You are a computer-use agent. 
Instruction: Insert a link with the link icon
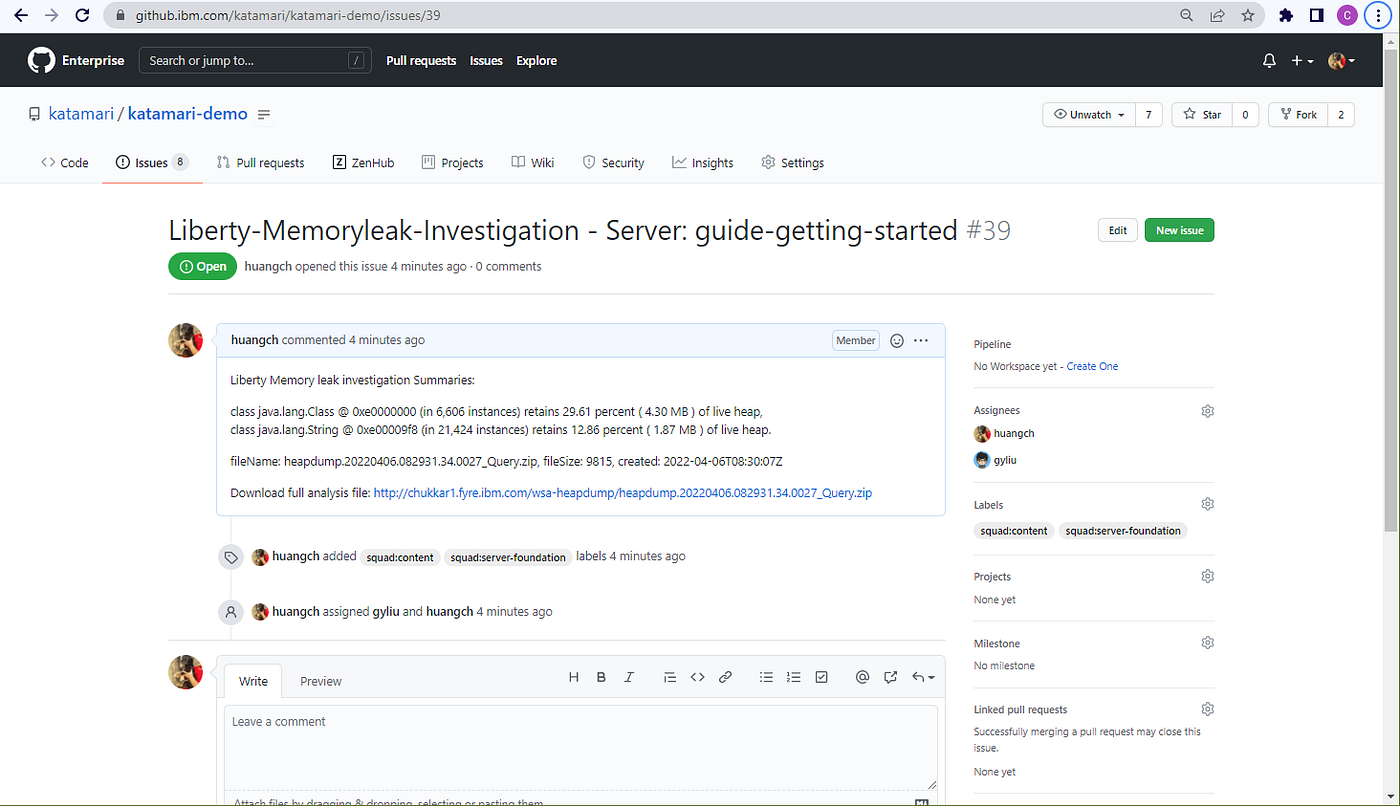[x=725, y=677]
